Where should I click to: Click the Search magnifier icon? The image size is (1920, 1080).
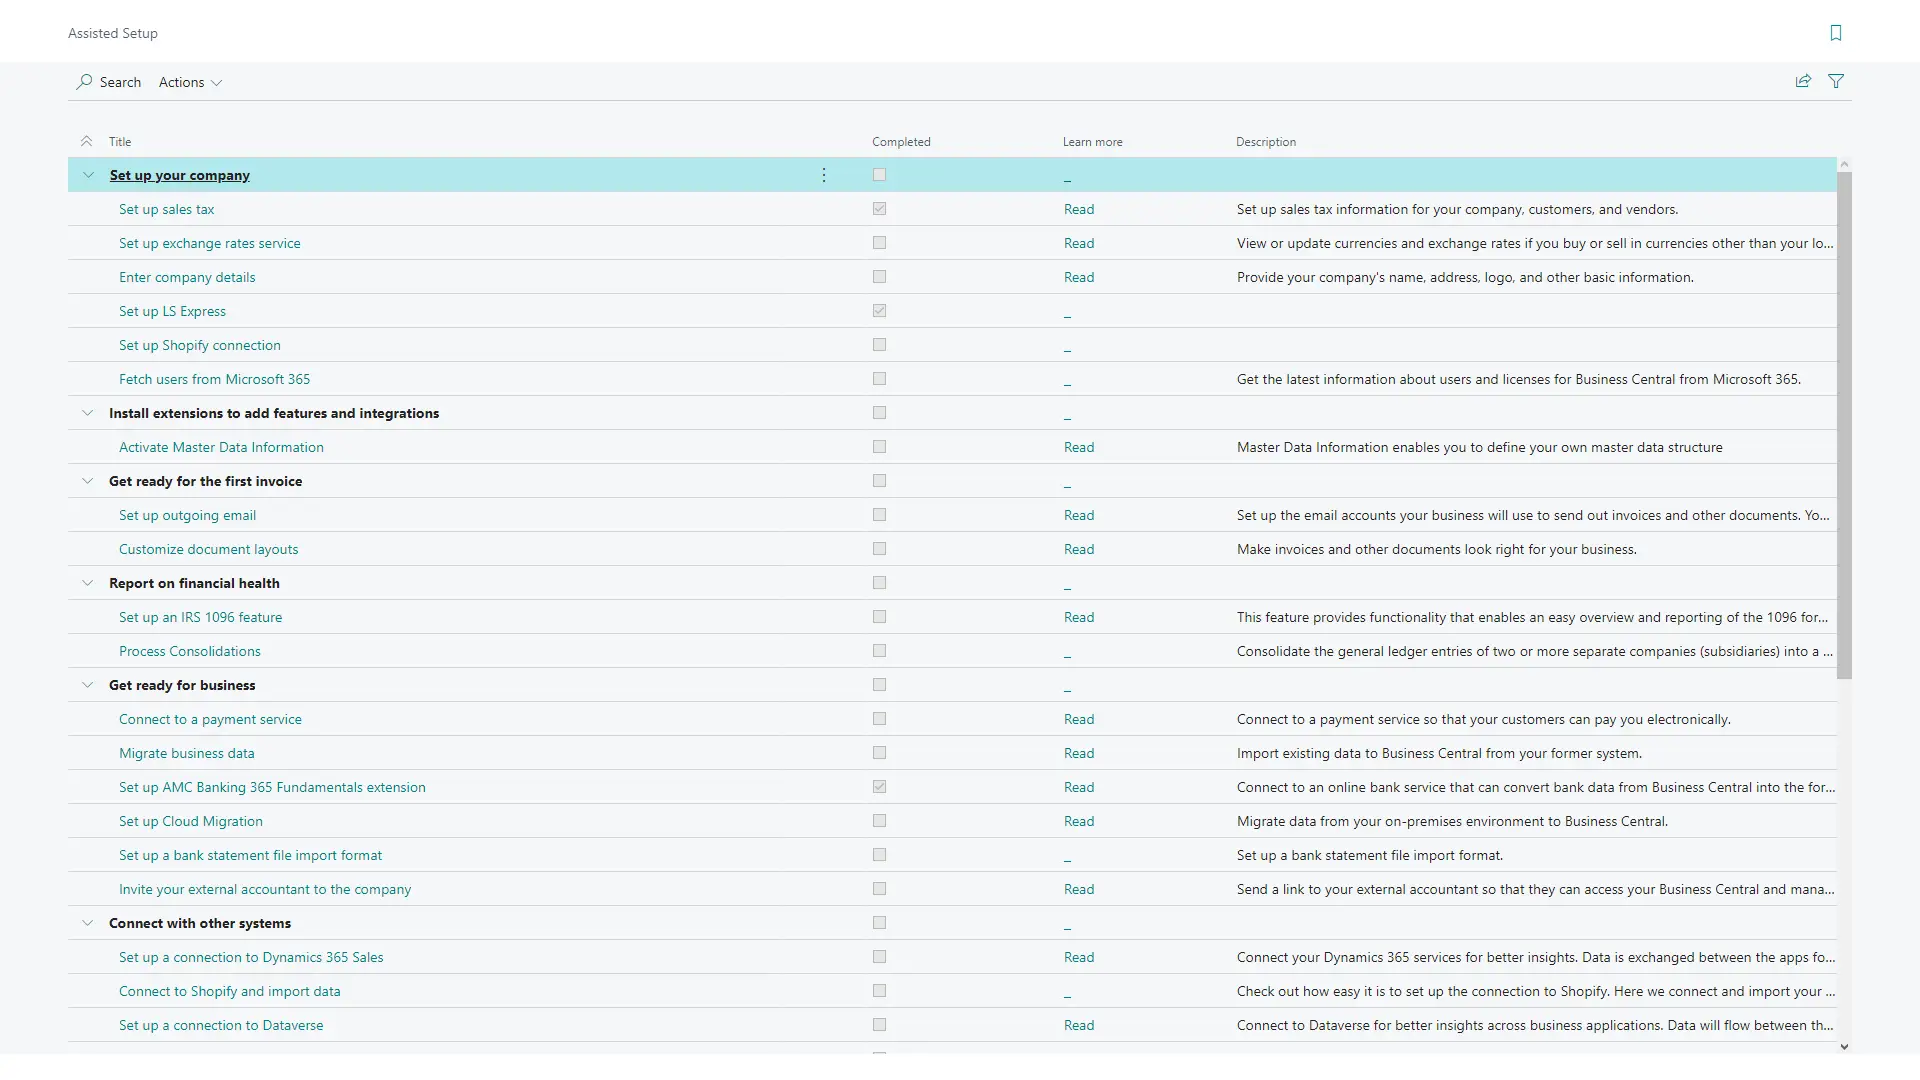point(84,82)
